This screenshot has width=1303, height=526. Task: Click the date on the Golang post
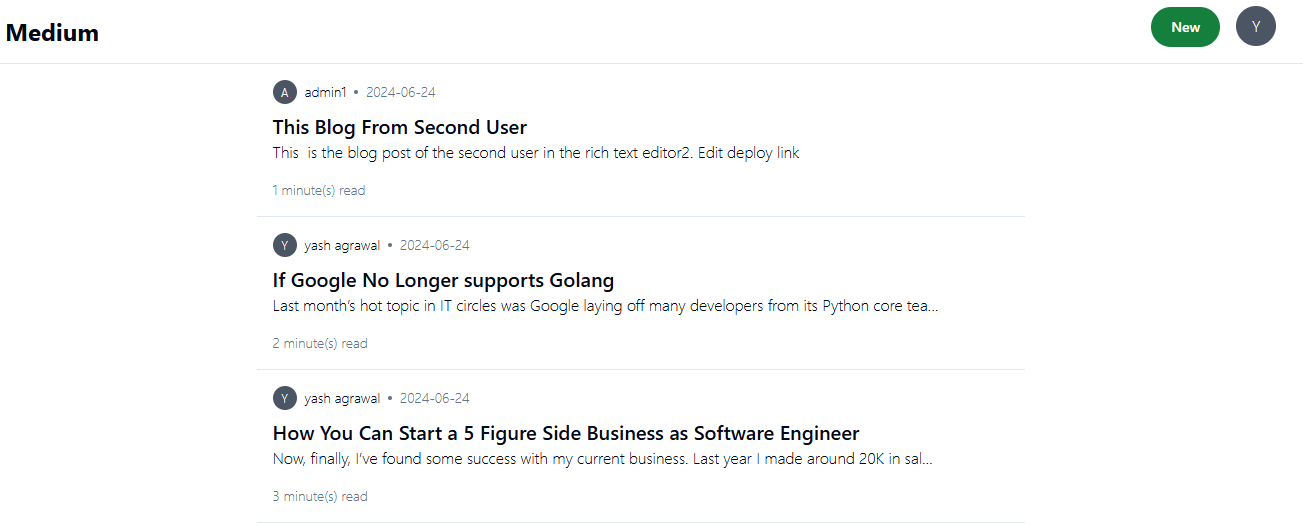(434, 245)
